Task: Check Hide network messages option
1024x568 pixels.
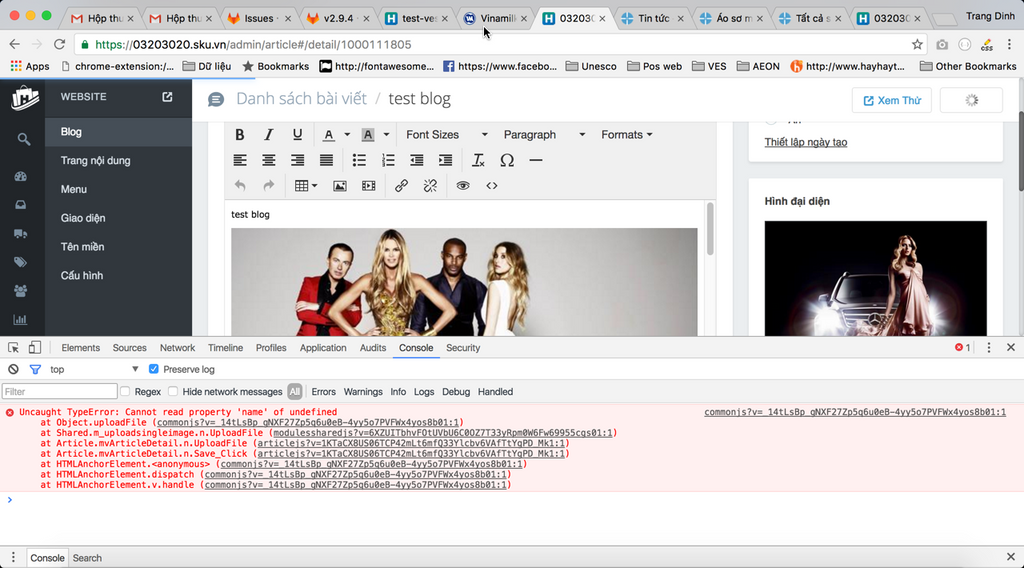Action: coord(173,392)
